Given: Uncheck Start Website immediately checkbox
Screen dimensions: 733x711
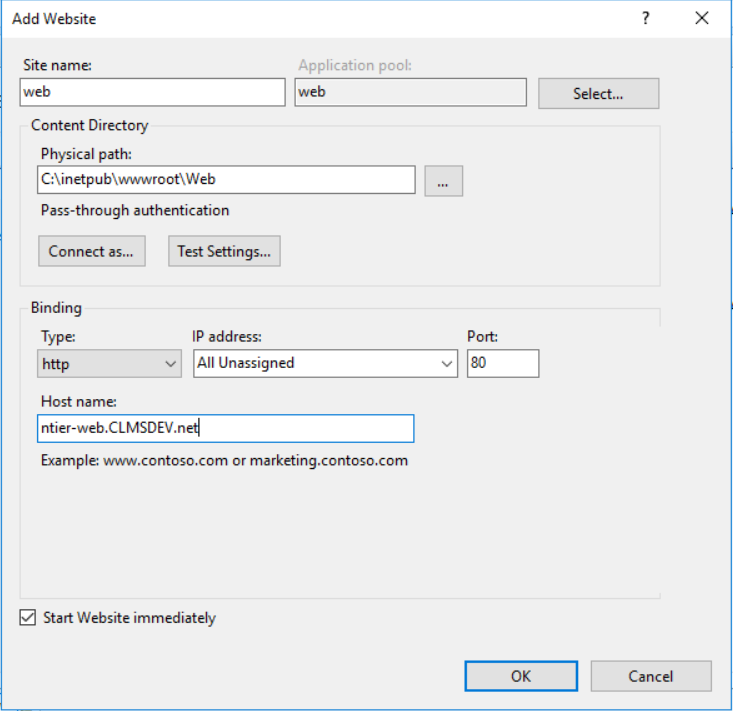Looking at the screenshot, I should [x=28, y=618].
